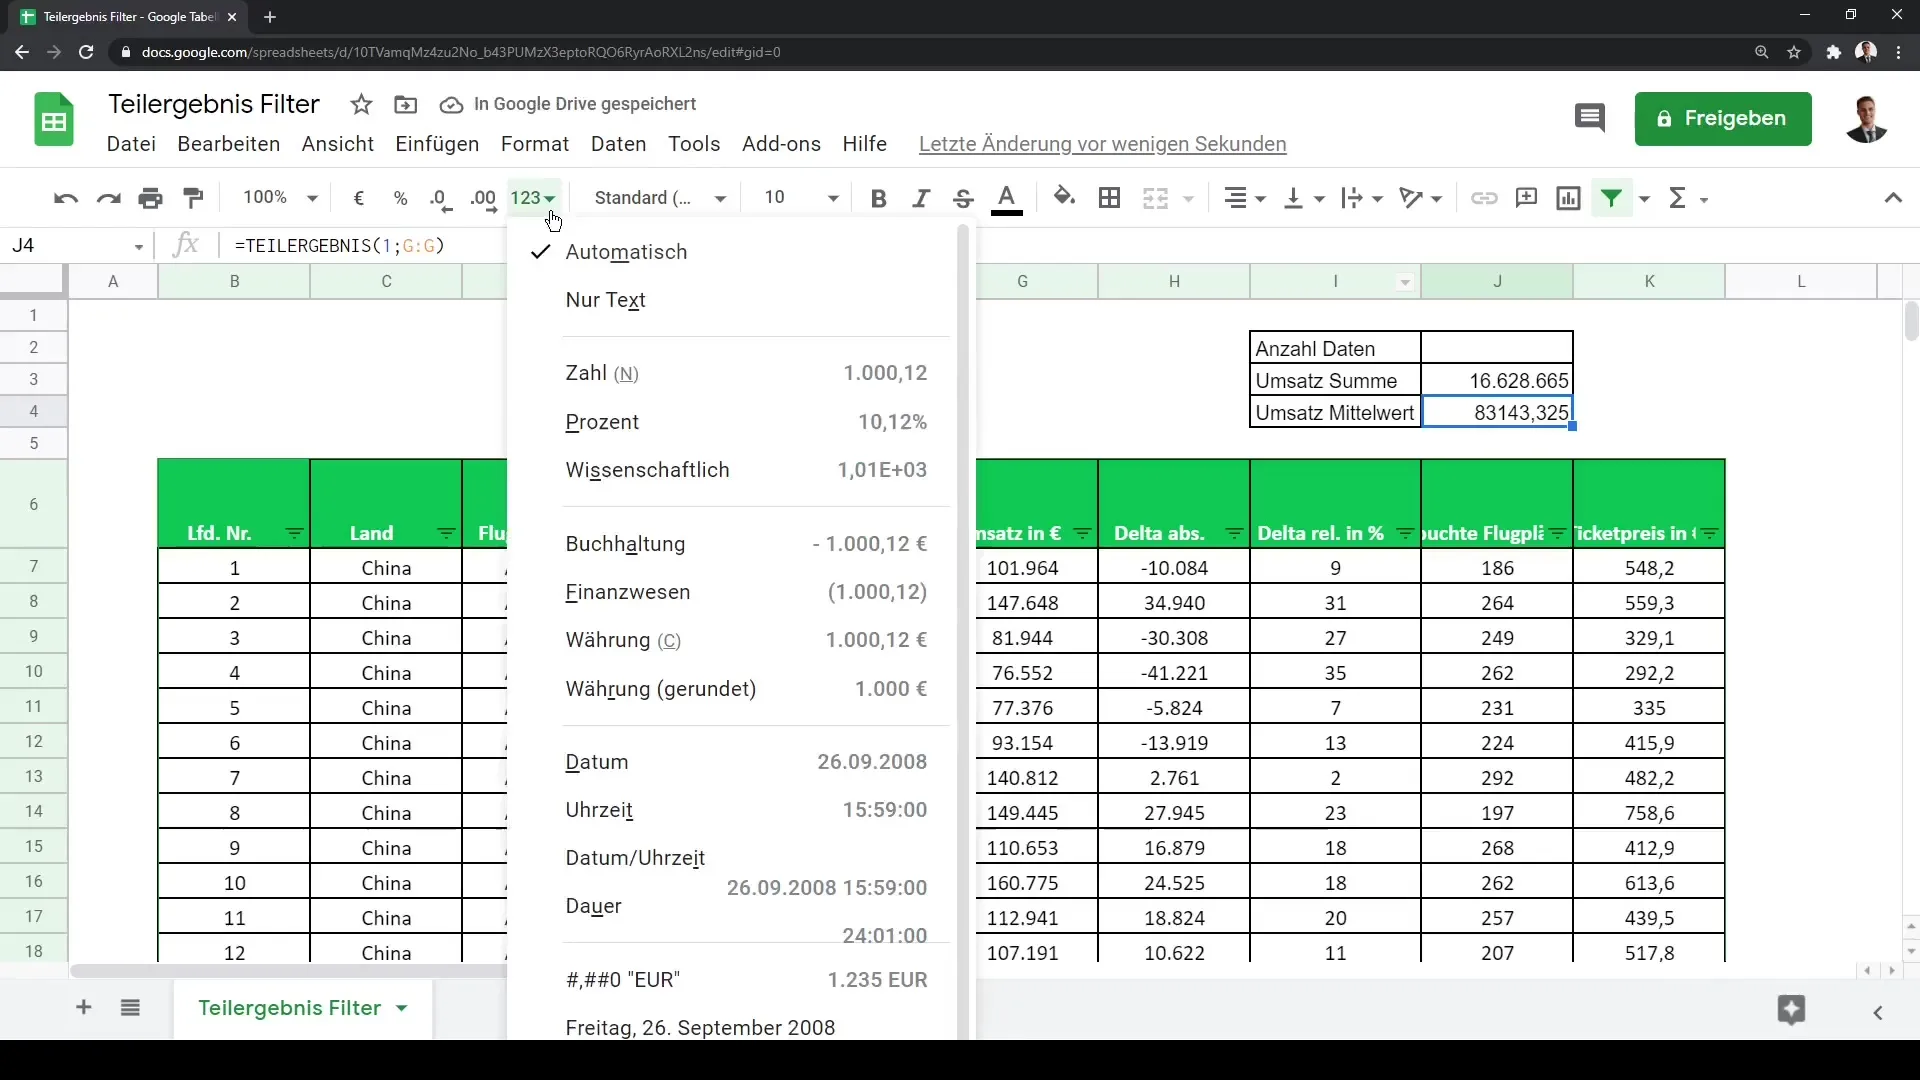Open the zoom 100% dropdown
This screenshot has width=1920, height=1080.
280,198
